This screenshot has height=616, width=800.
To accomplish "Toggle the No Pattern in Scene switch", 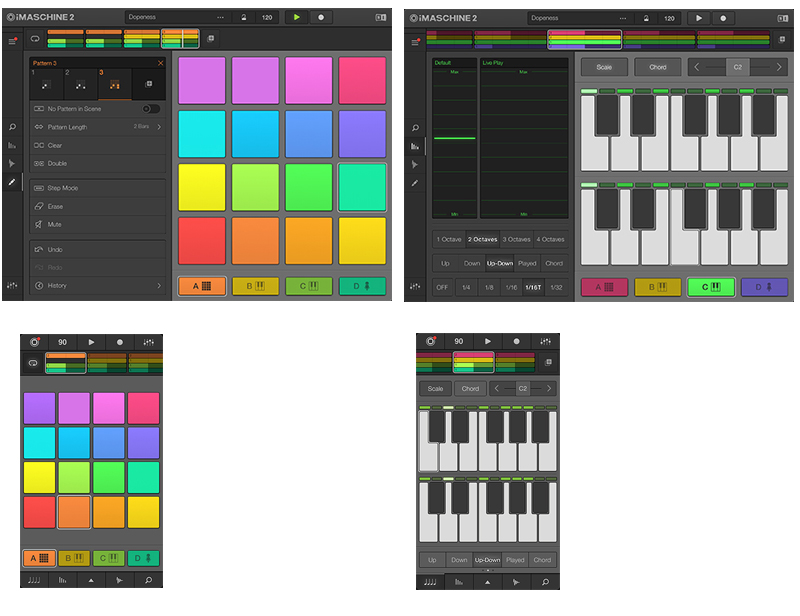I will click(150, 108).
